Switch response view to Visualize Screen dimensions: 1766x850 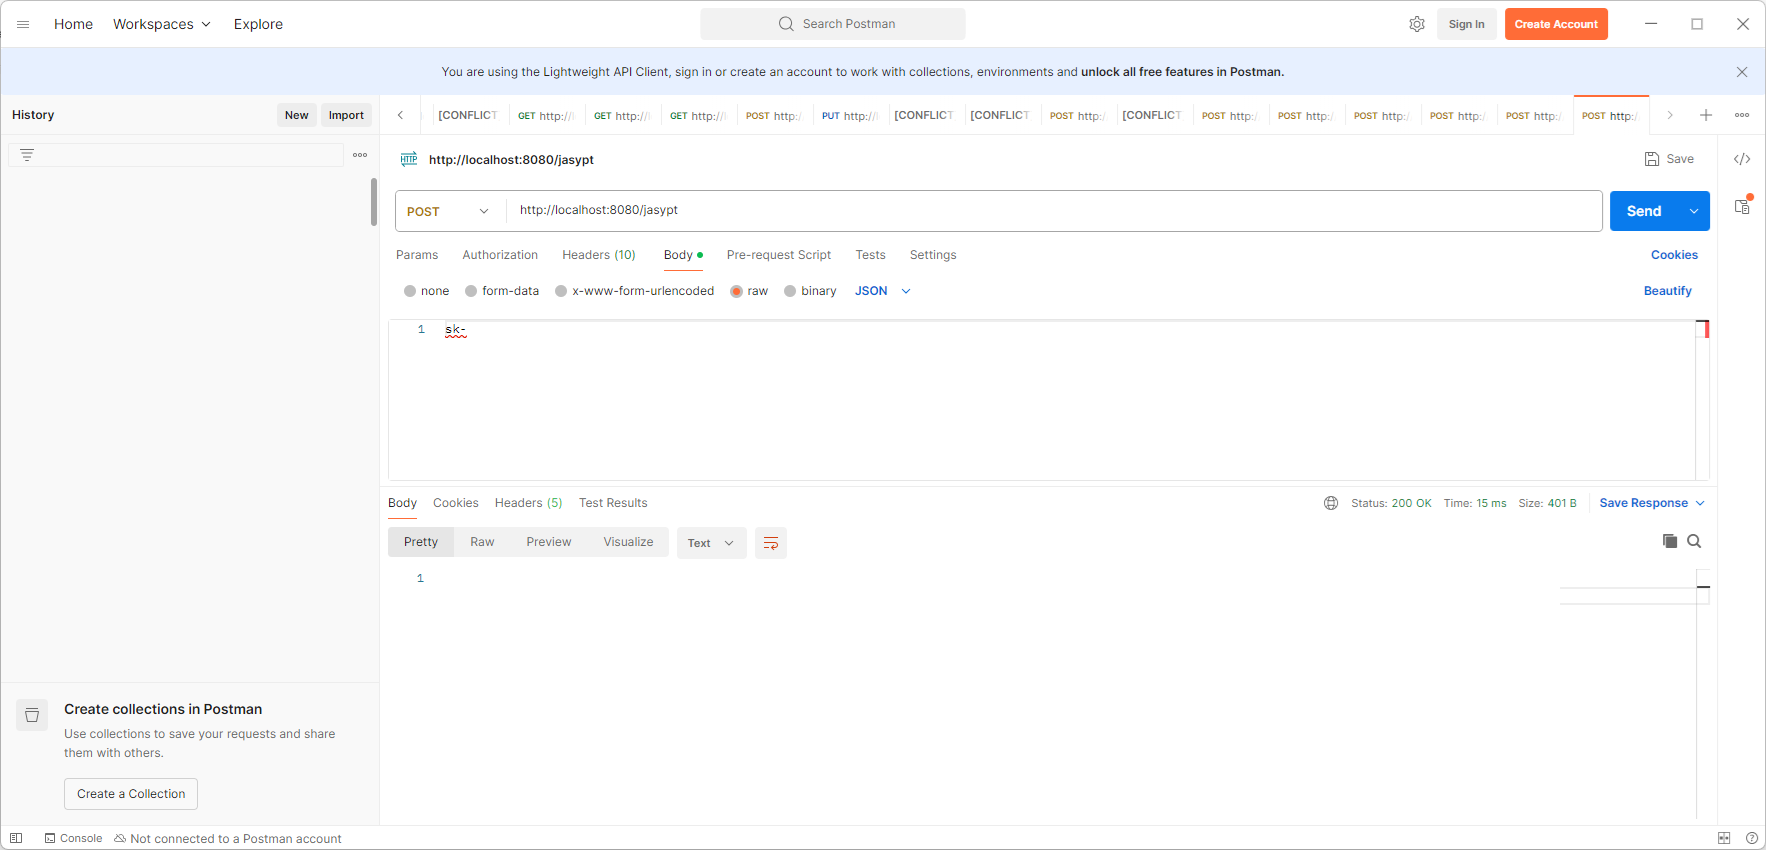628,542
